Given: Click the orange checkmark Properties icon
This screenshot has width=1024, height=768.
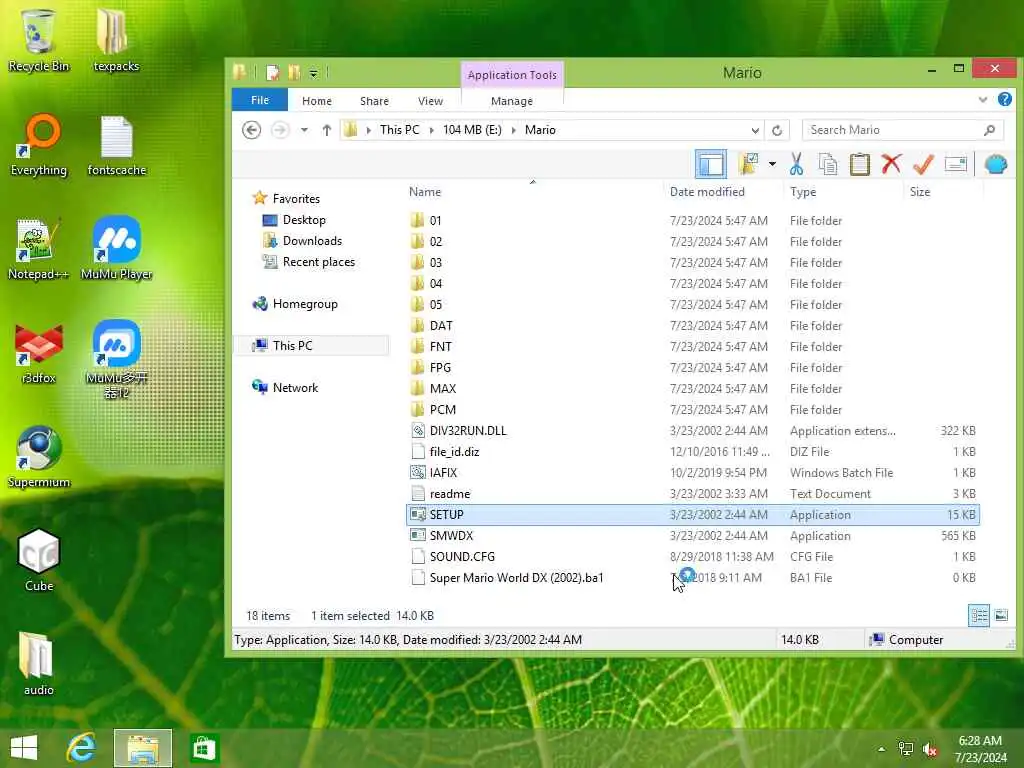Looking at the screenshot, I should coord(923,164).
